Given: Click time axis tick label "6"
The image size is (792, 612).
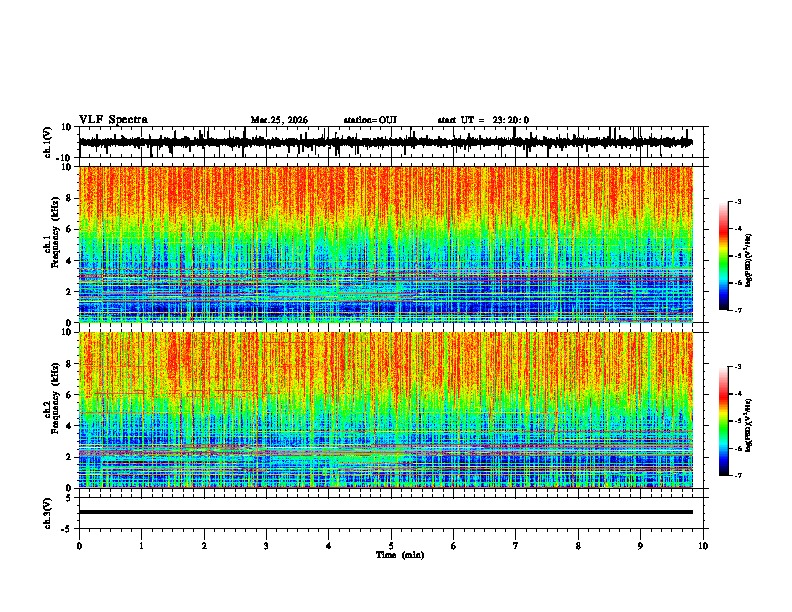Looking at the screenshot, I should tap(454, 546).
